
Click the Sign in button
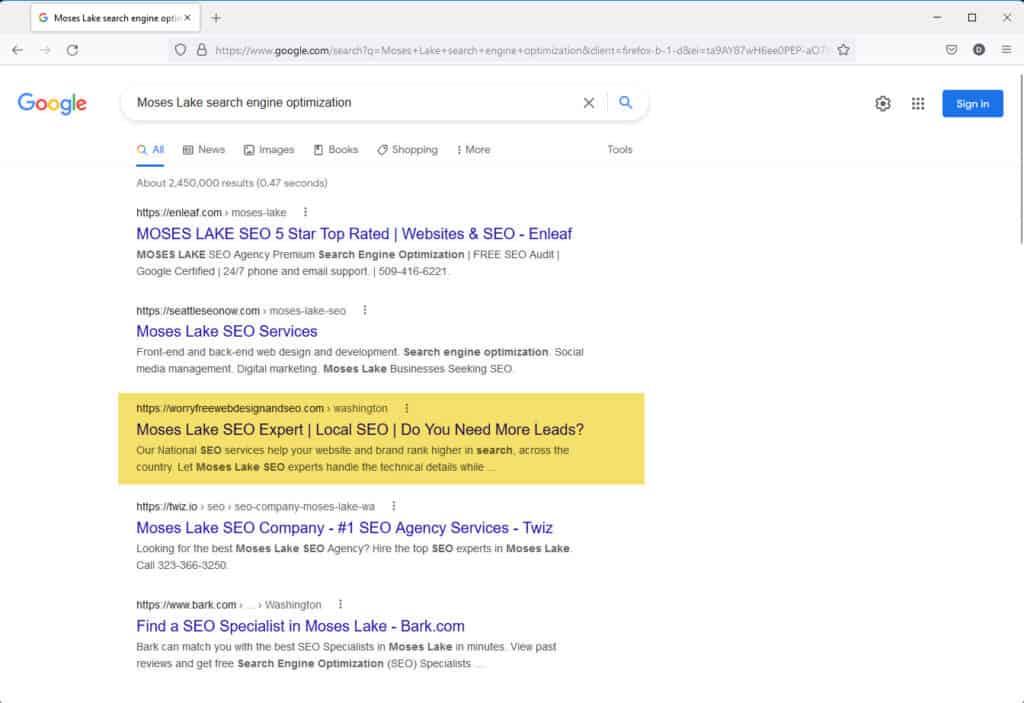click(972, 103)
